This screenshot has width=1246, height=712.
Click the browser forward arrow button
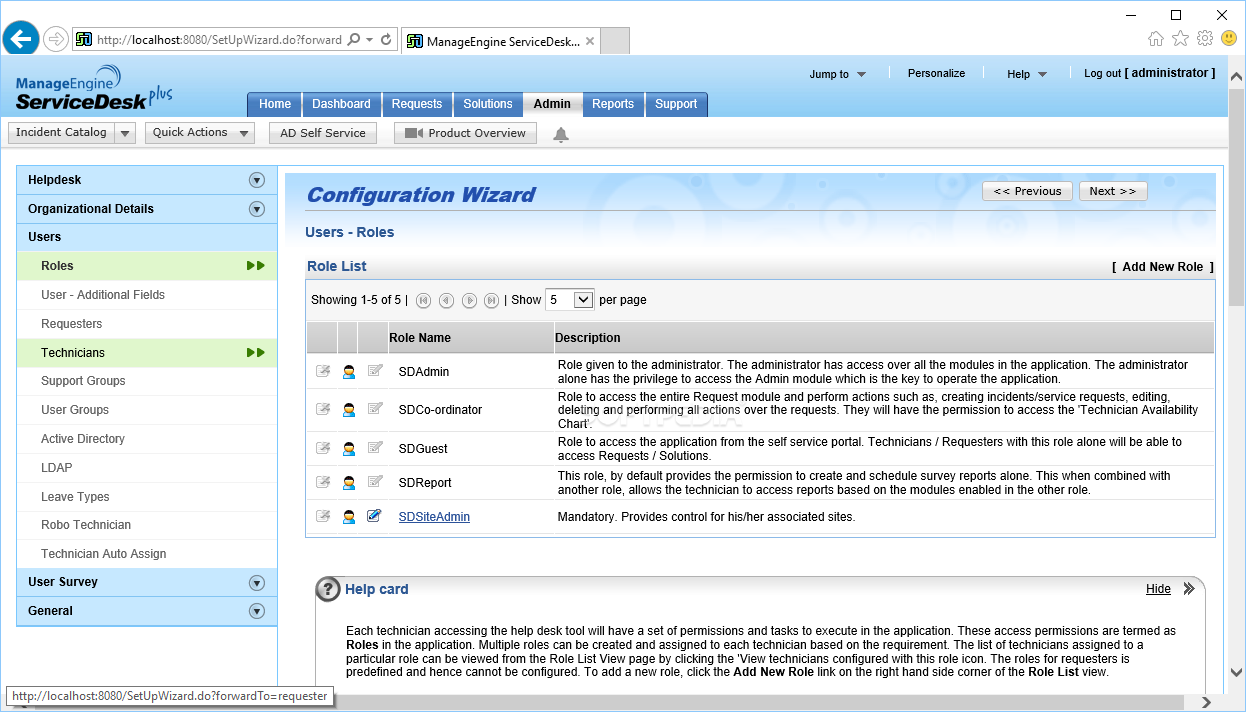click(x=55, y=40)
